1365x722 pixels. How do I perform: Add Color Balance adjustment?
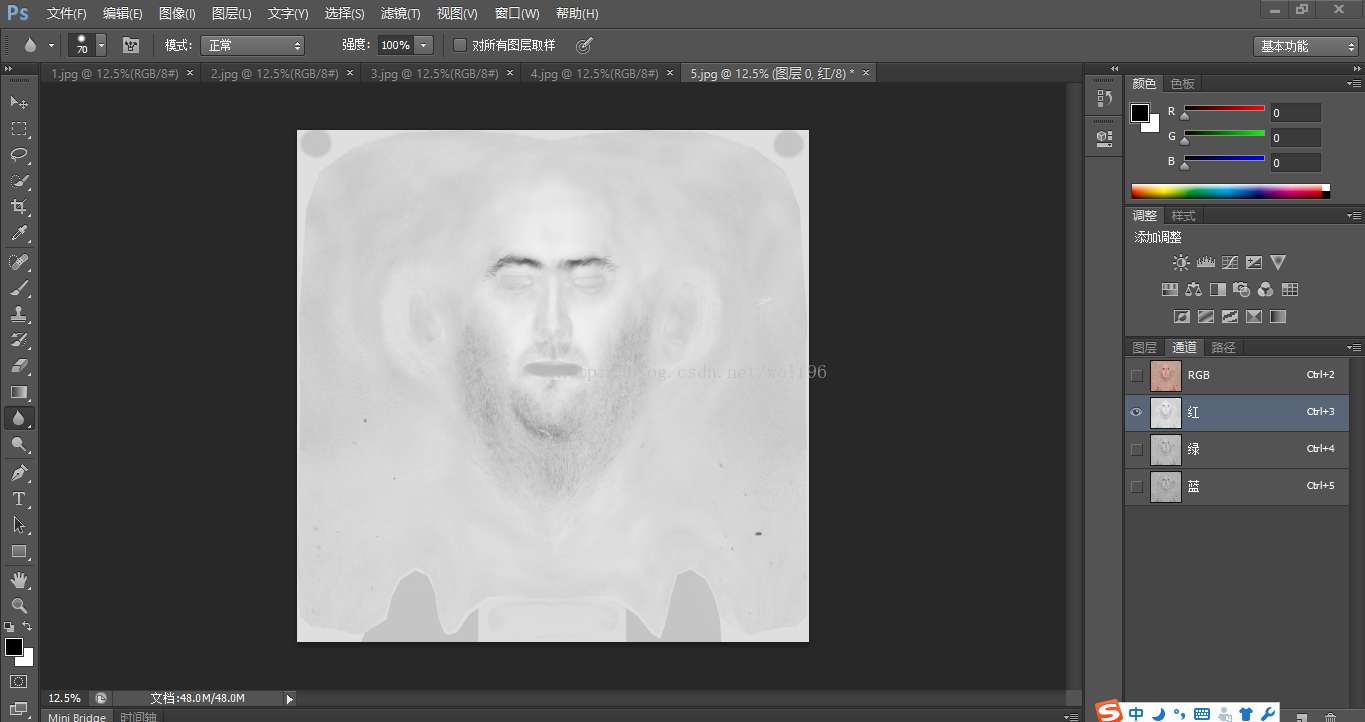(1194, 290)
